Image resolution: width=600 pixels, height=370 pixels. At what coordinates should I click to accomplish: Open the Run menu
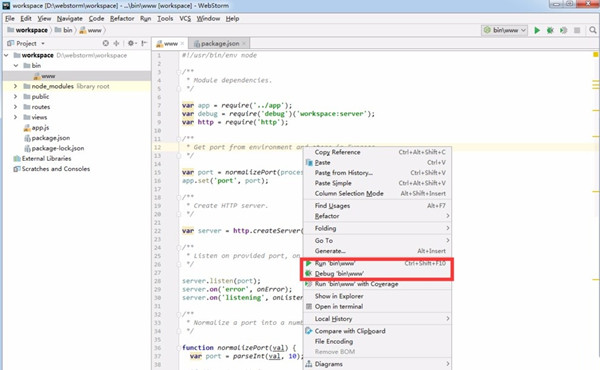click(145, 18)
